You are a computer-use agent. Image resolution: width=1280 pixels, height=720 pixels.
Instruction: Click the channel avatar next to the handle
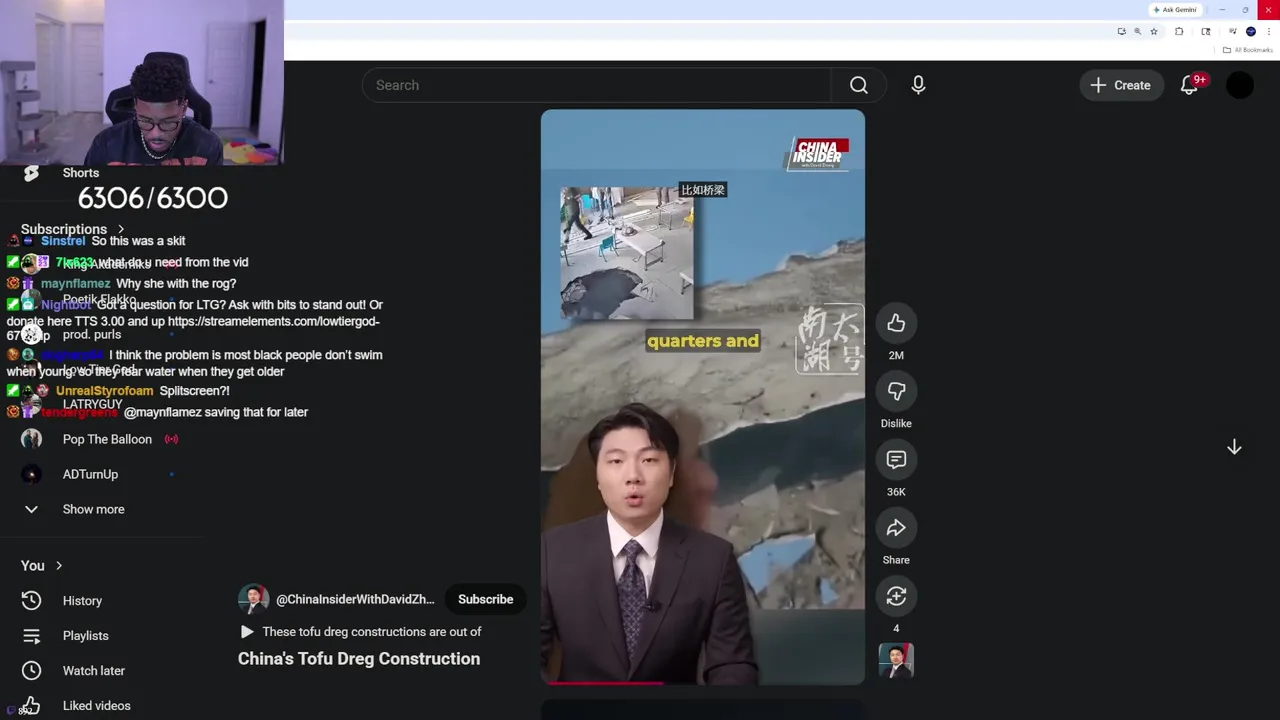[x=253, y=599]
